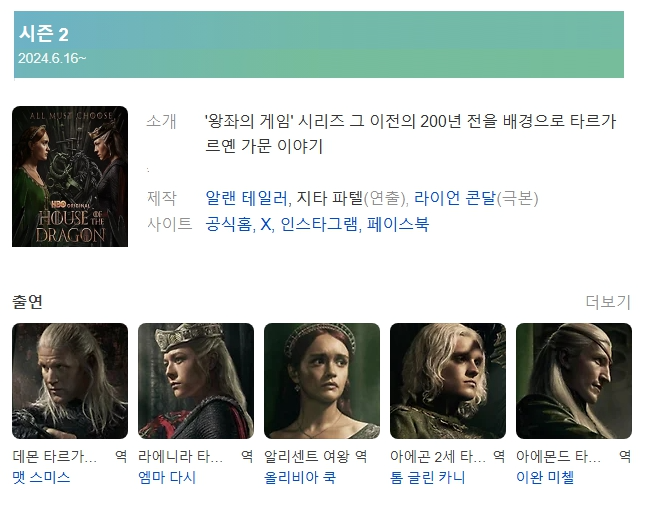Select the 라에니라 cast photo
Viewport: 669px width, 511px height.
point(196,381)
